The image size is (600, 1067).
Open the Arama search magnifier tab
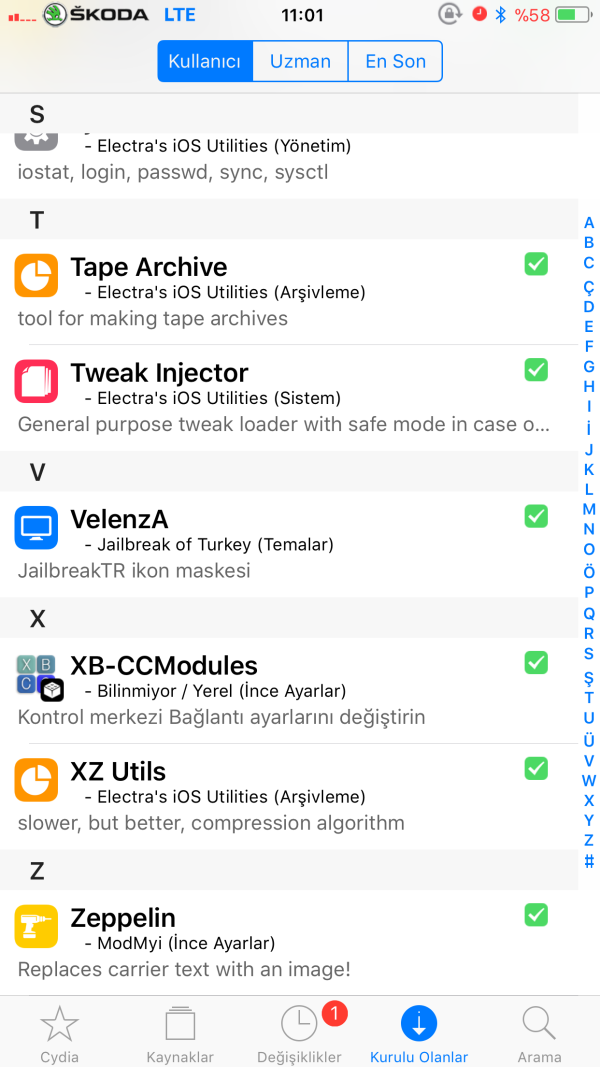[x=539, y=1034]
